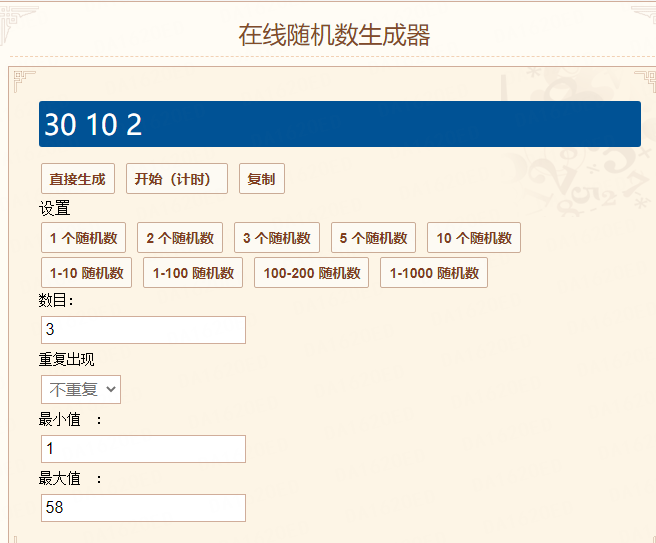Image resolution: width=656 pixels, height=543 pixels.
Task: Focus the 最大值 input field
Action: pos(144,508)
